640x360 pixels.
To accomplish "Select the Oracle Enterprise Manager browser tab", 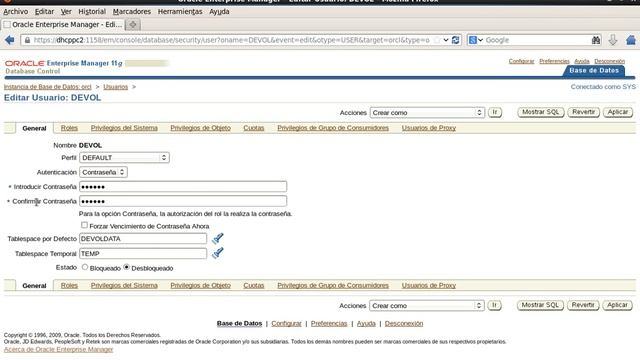I will [63, 24].
